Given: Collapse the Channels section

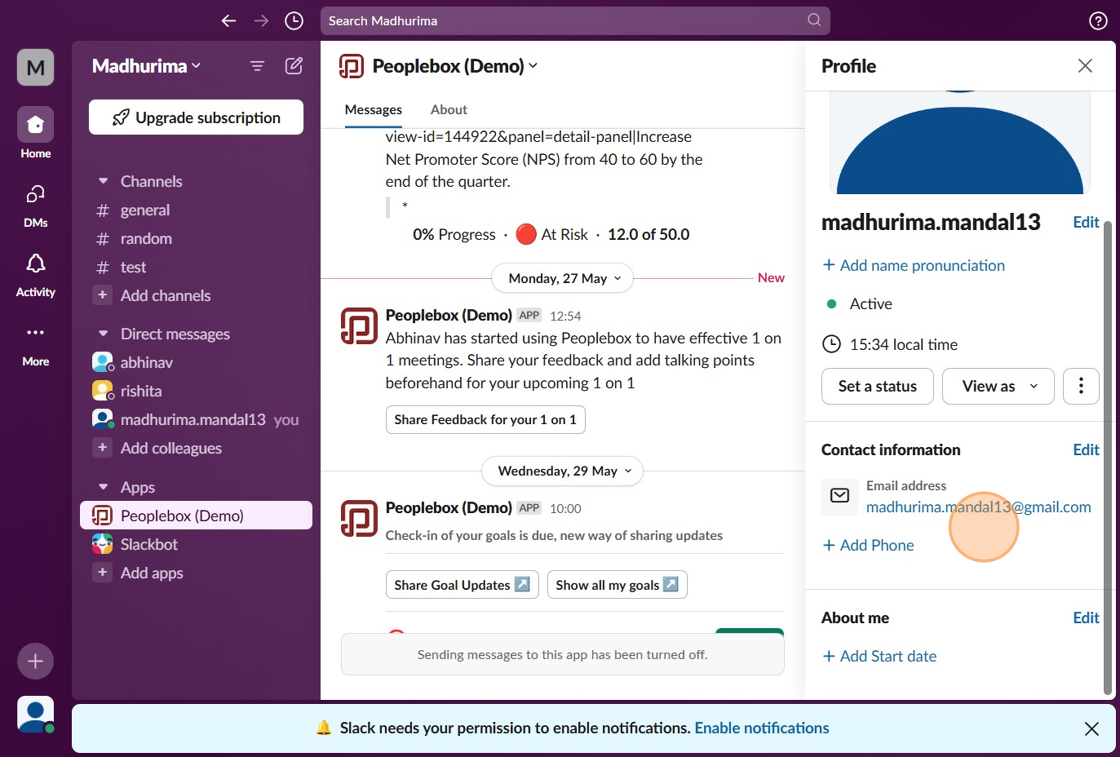Looking at the screenshot, I should click(x=103, y=181).
